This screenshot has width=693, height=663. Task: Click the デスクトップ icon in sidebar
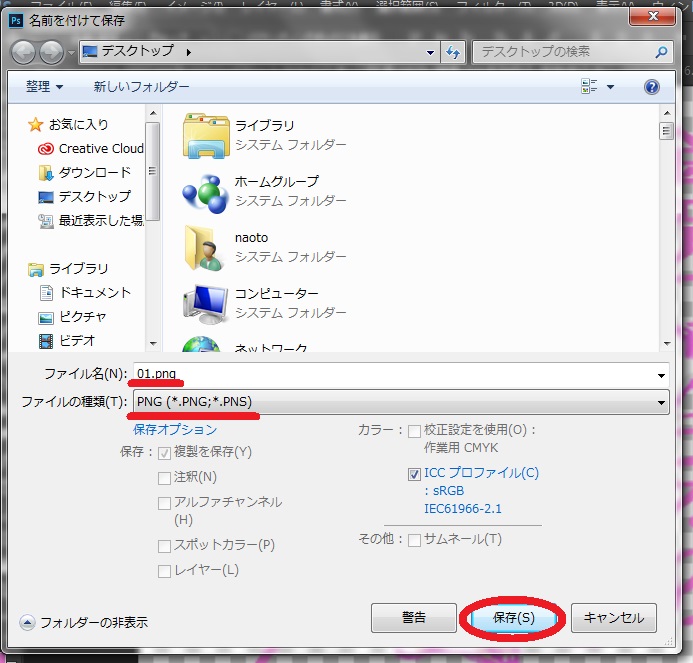[46, 197]
